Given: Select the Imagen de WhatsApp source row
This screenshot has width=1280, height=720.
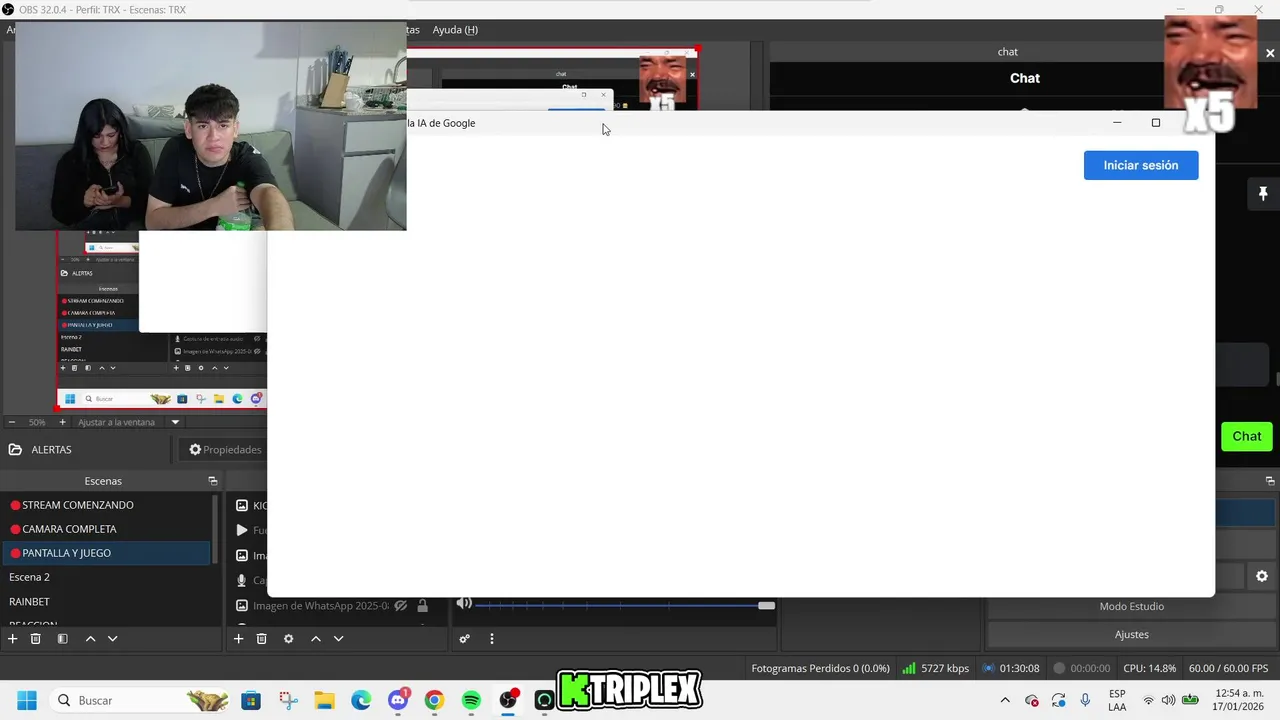Looking at the screenshot, I should pos(331,606).
